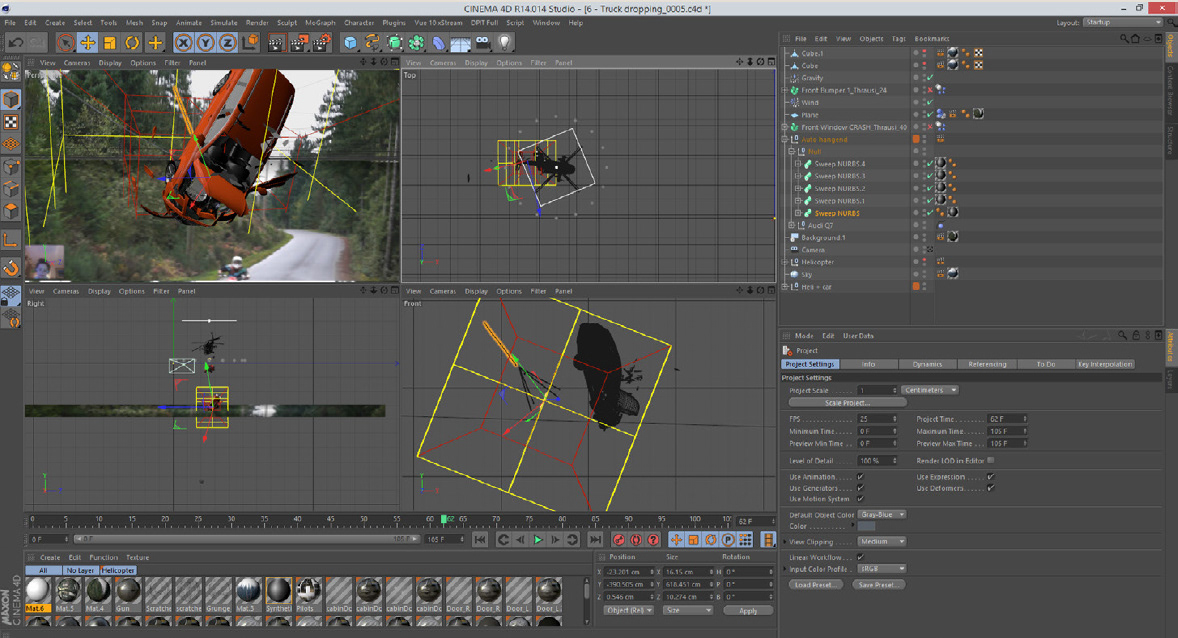Toggle Use Motion System checkbox
Image resolution: width=1178 pixels, height=638 pixels.
pos(860,499)
